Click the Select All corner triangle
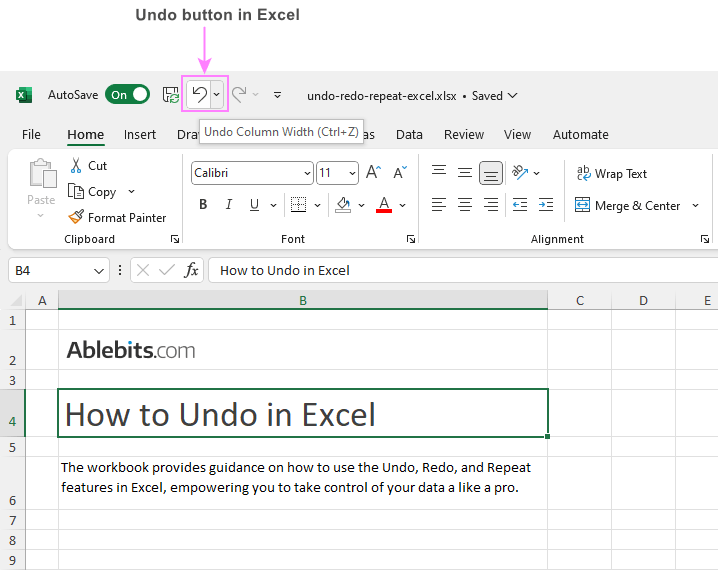 pos(16,300)
